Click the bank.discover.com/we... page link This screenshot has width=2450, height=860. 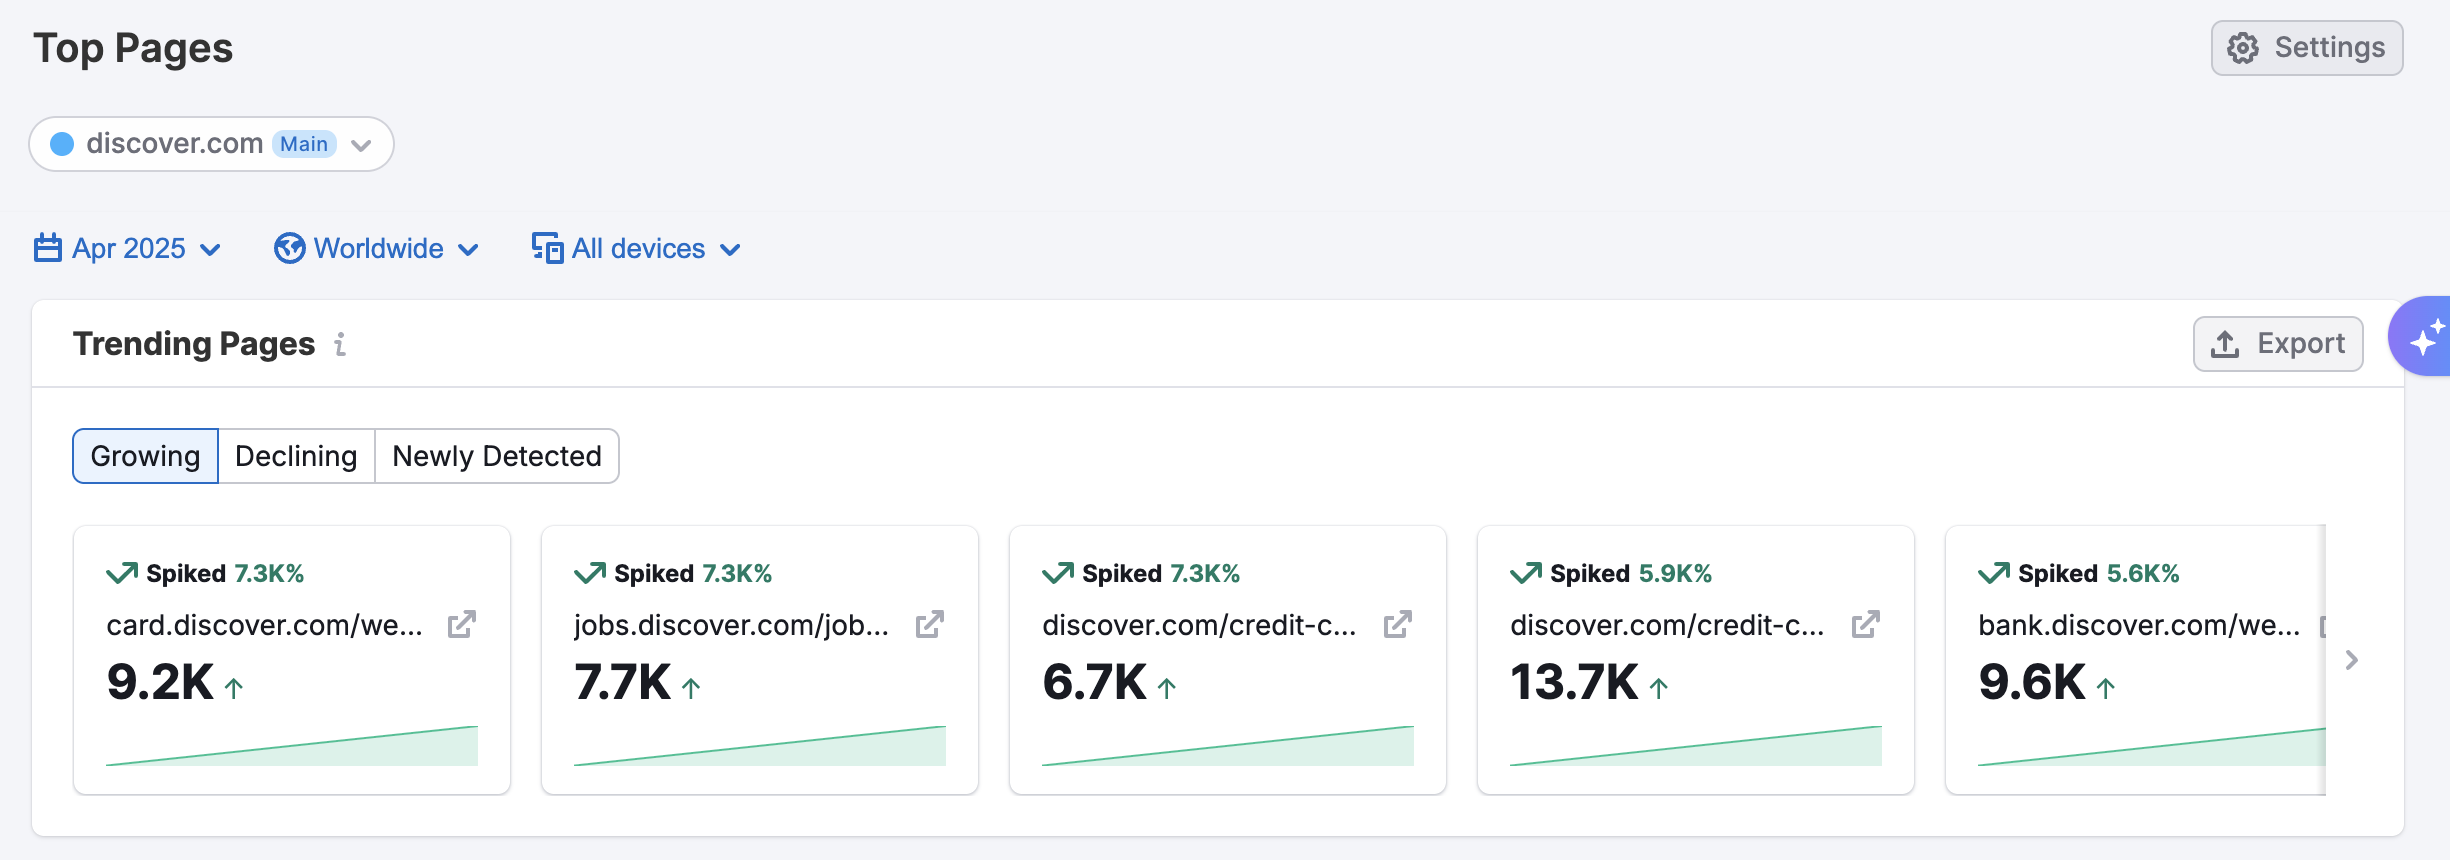click(2139, 625)
